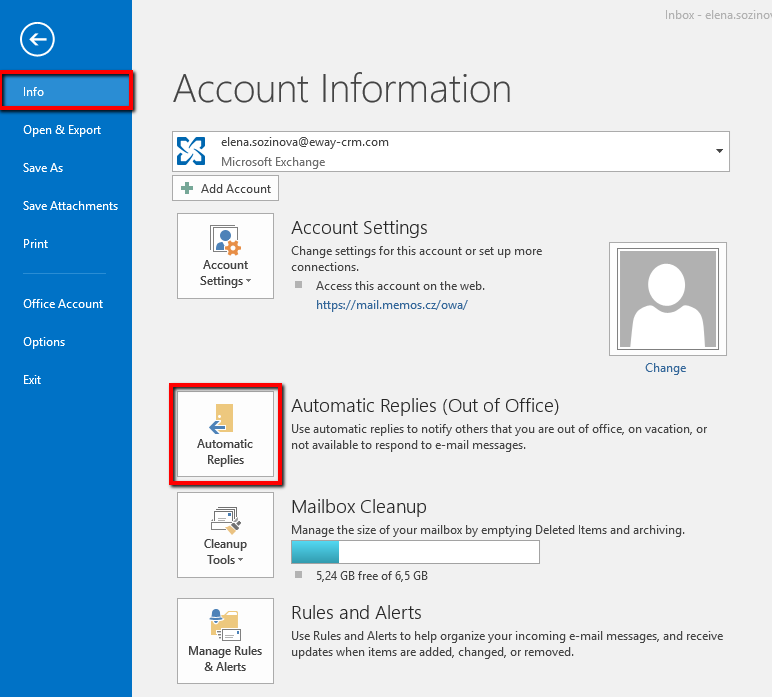Click the Microsoft Exchange account icon

tap(191, 151)
